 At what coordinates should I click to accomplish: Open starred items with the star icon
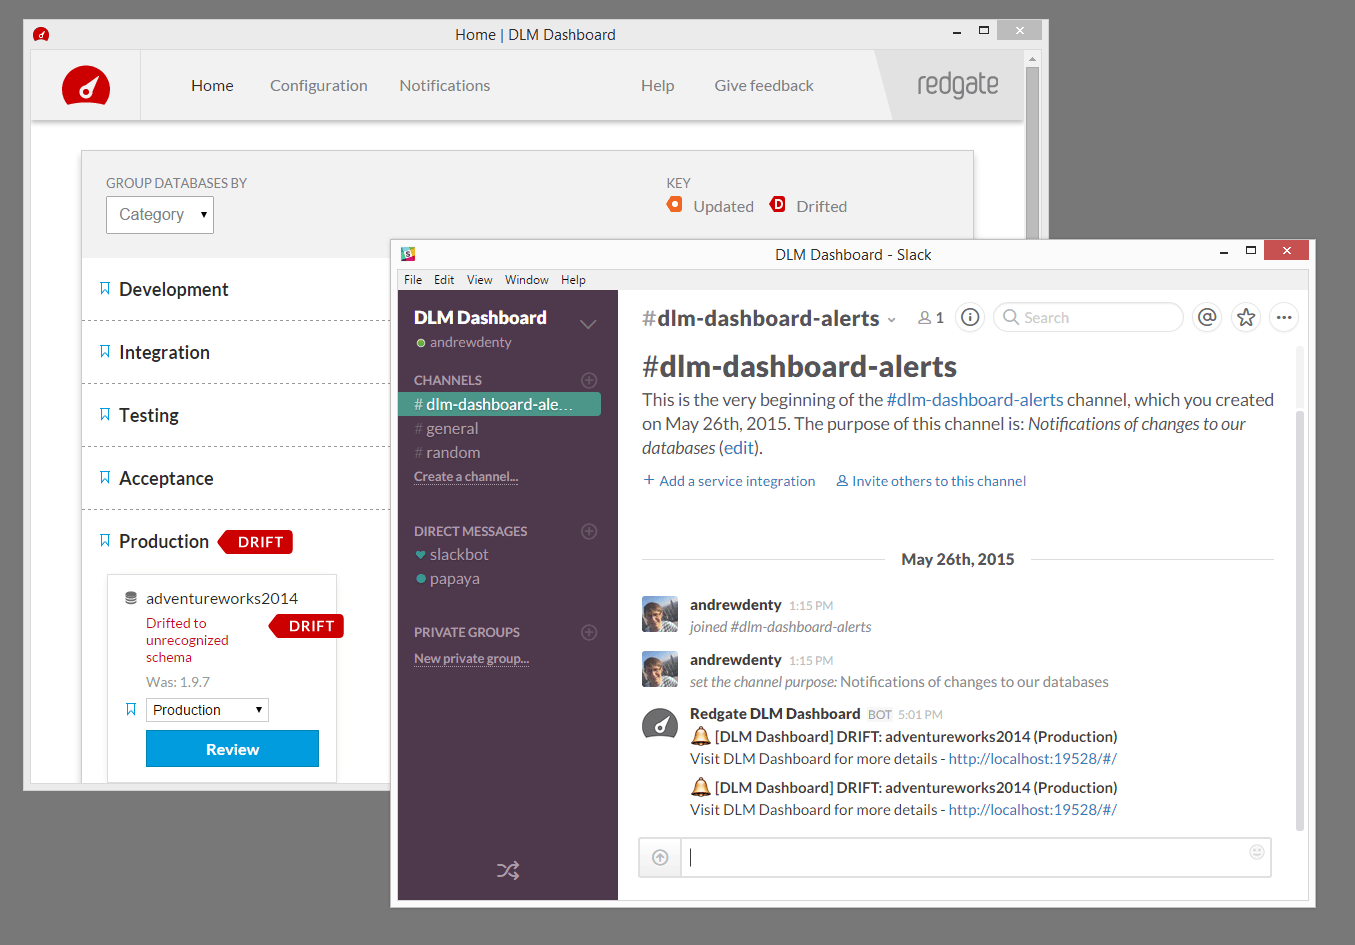1246,317
